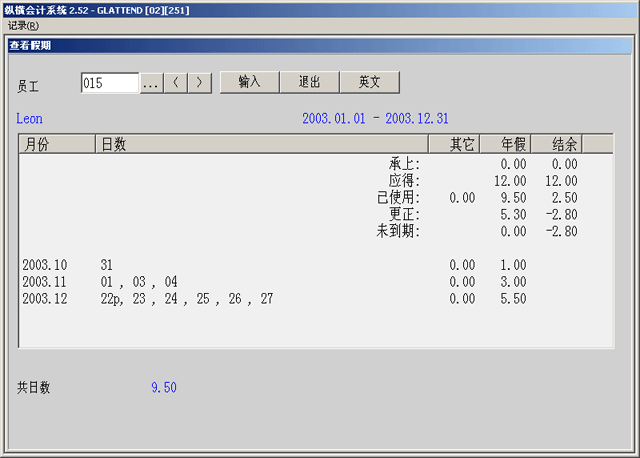
Task: Click the date range 2003.01.01 - 2003.12.31
Action: [375, 118]
